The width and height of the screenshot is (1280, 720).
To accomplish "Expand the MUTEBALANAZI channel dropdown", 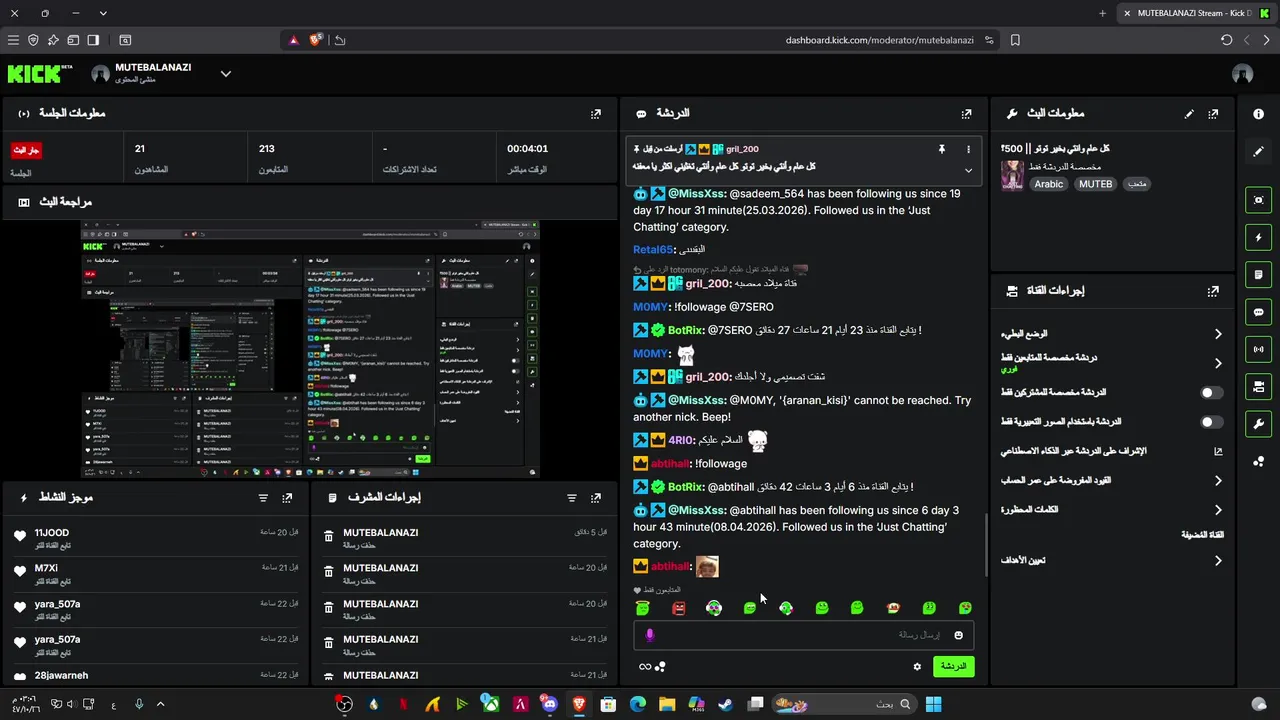I will point(226,73).
